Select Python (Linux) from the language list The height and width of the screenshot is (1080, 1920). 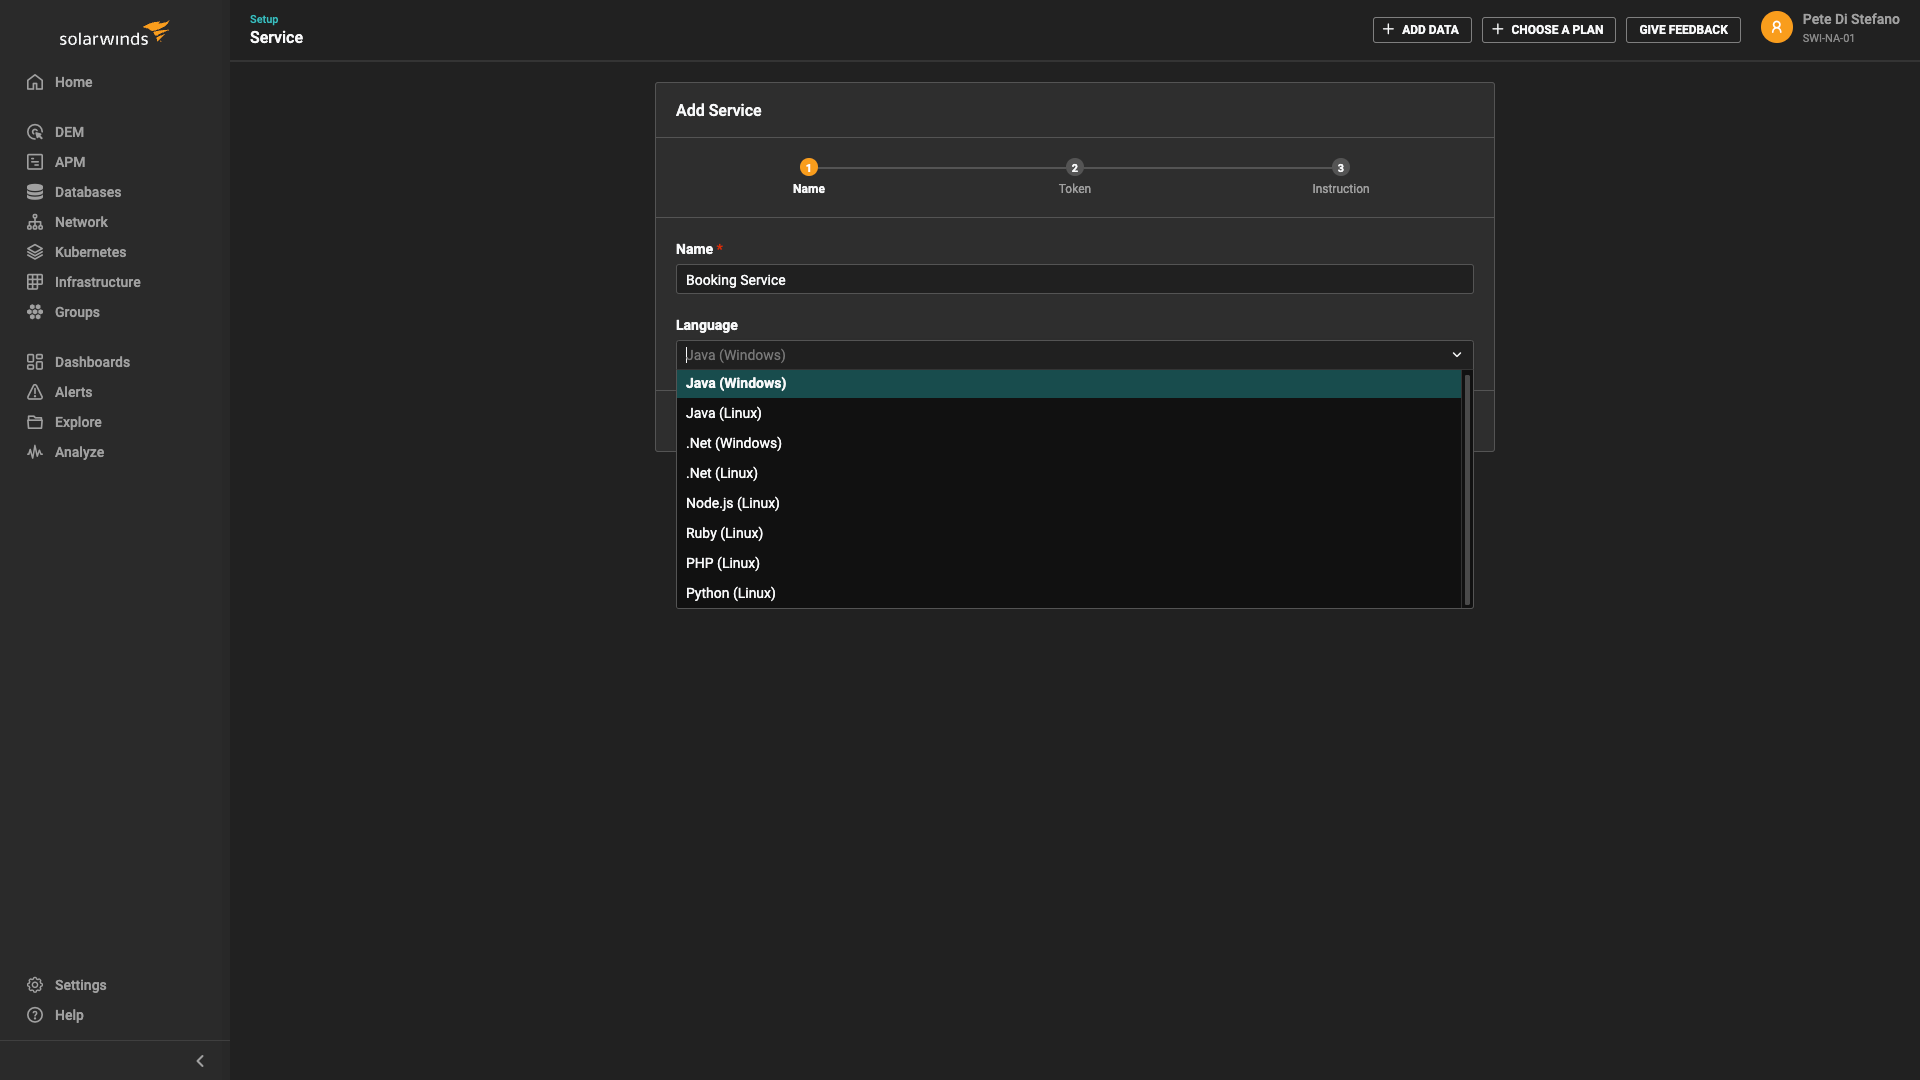(730, 593)
